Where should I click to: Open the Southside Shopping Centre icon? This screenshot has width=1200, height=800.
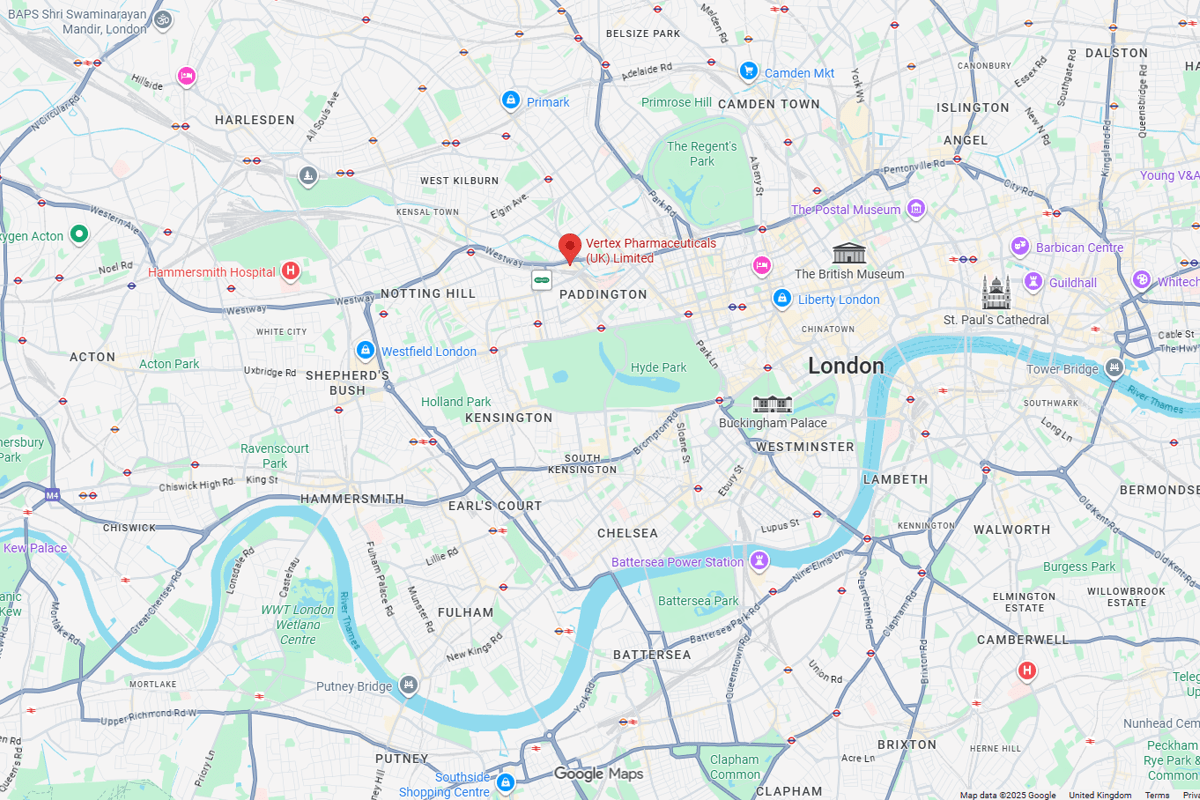(506, 782)
